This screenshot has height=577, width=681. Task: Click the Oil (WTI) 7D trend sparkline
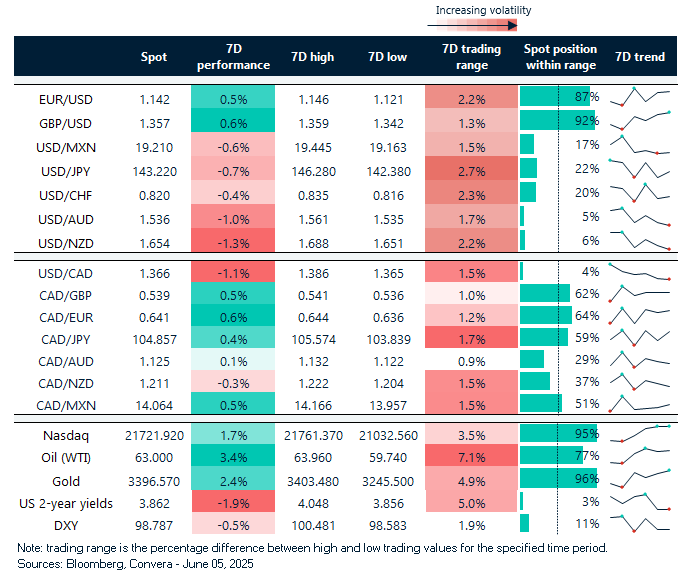click(640, 458)
